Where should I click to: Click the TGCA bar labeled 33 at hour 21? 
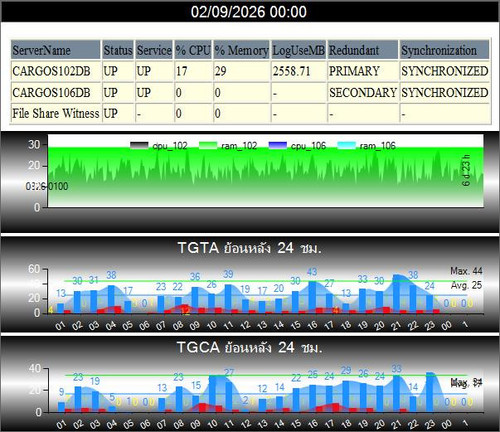point(396,394)
